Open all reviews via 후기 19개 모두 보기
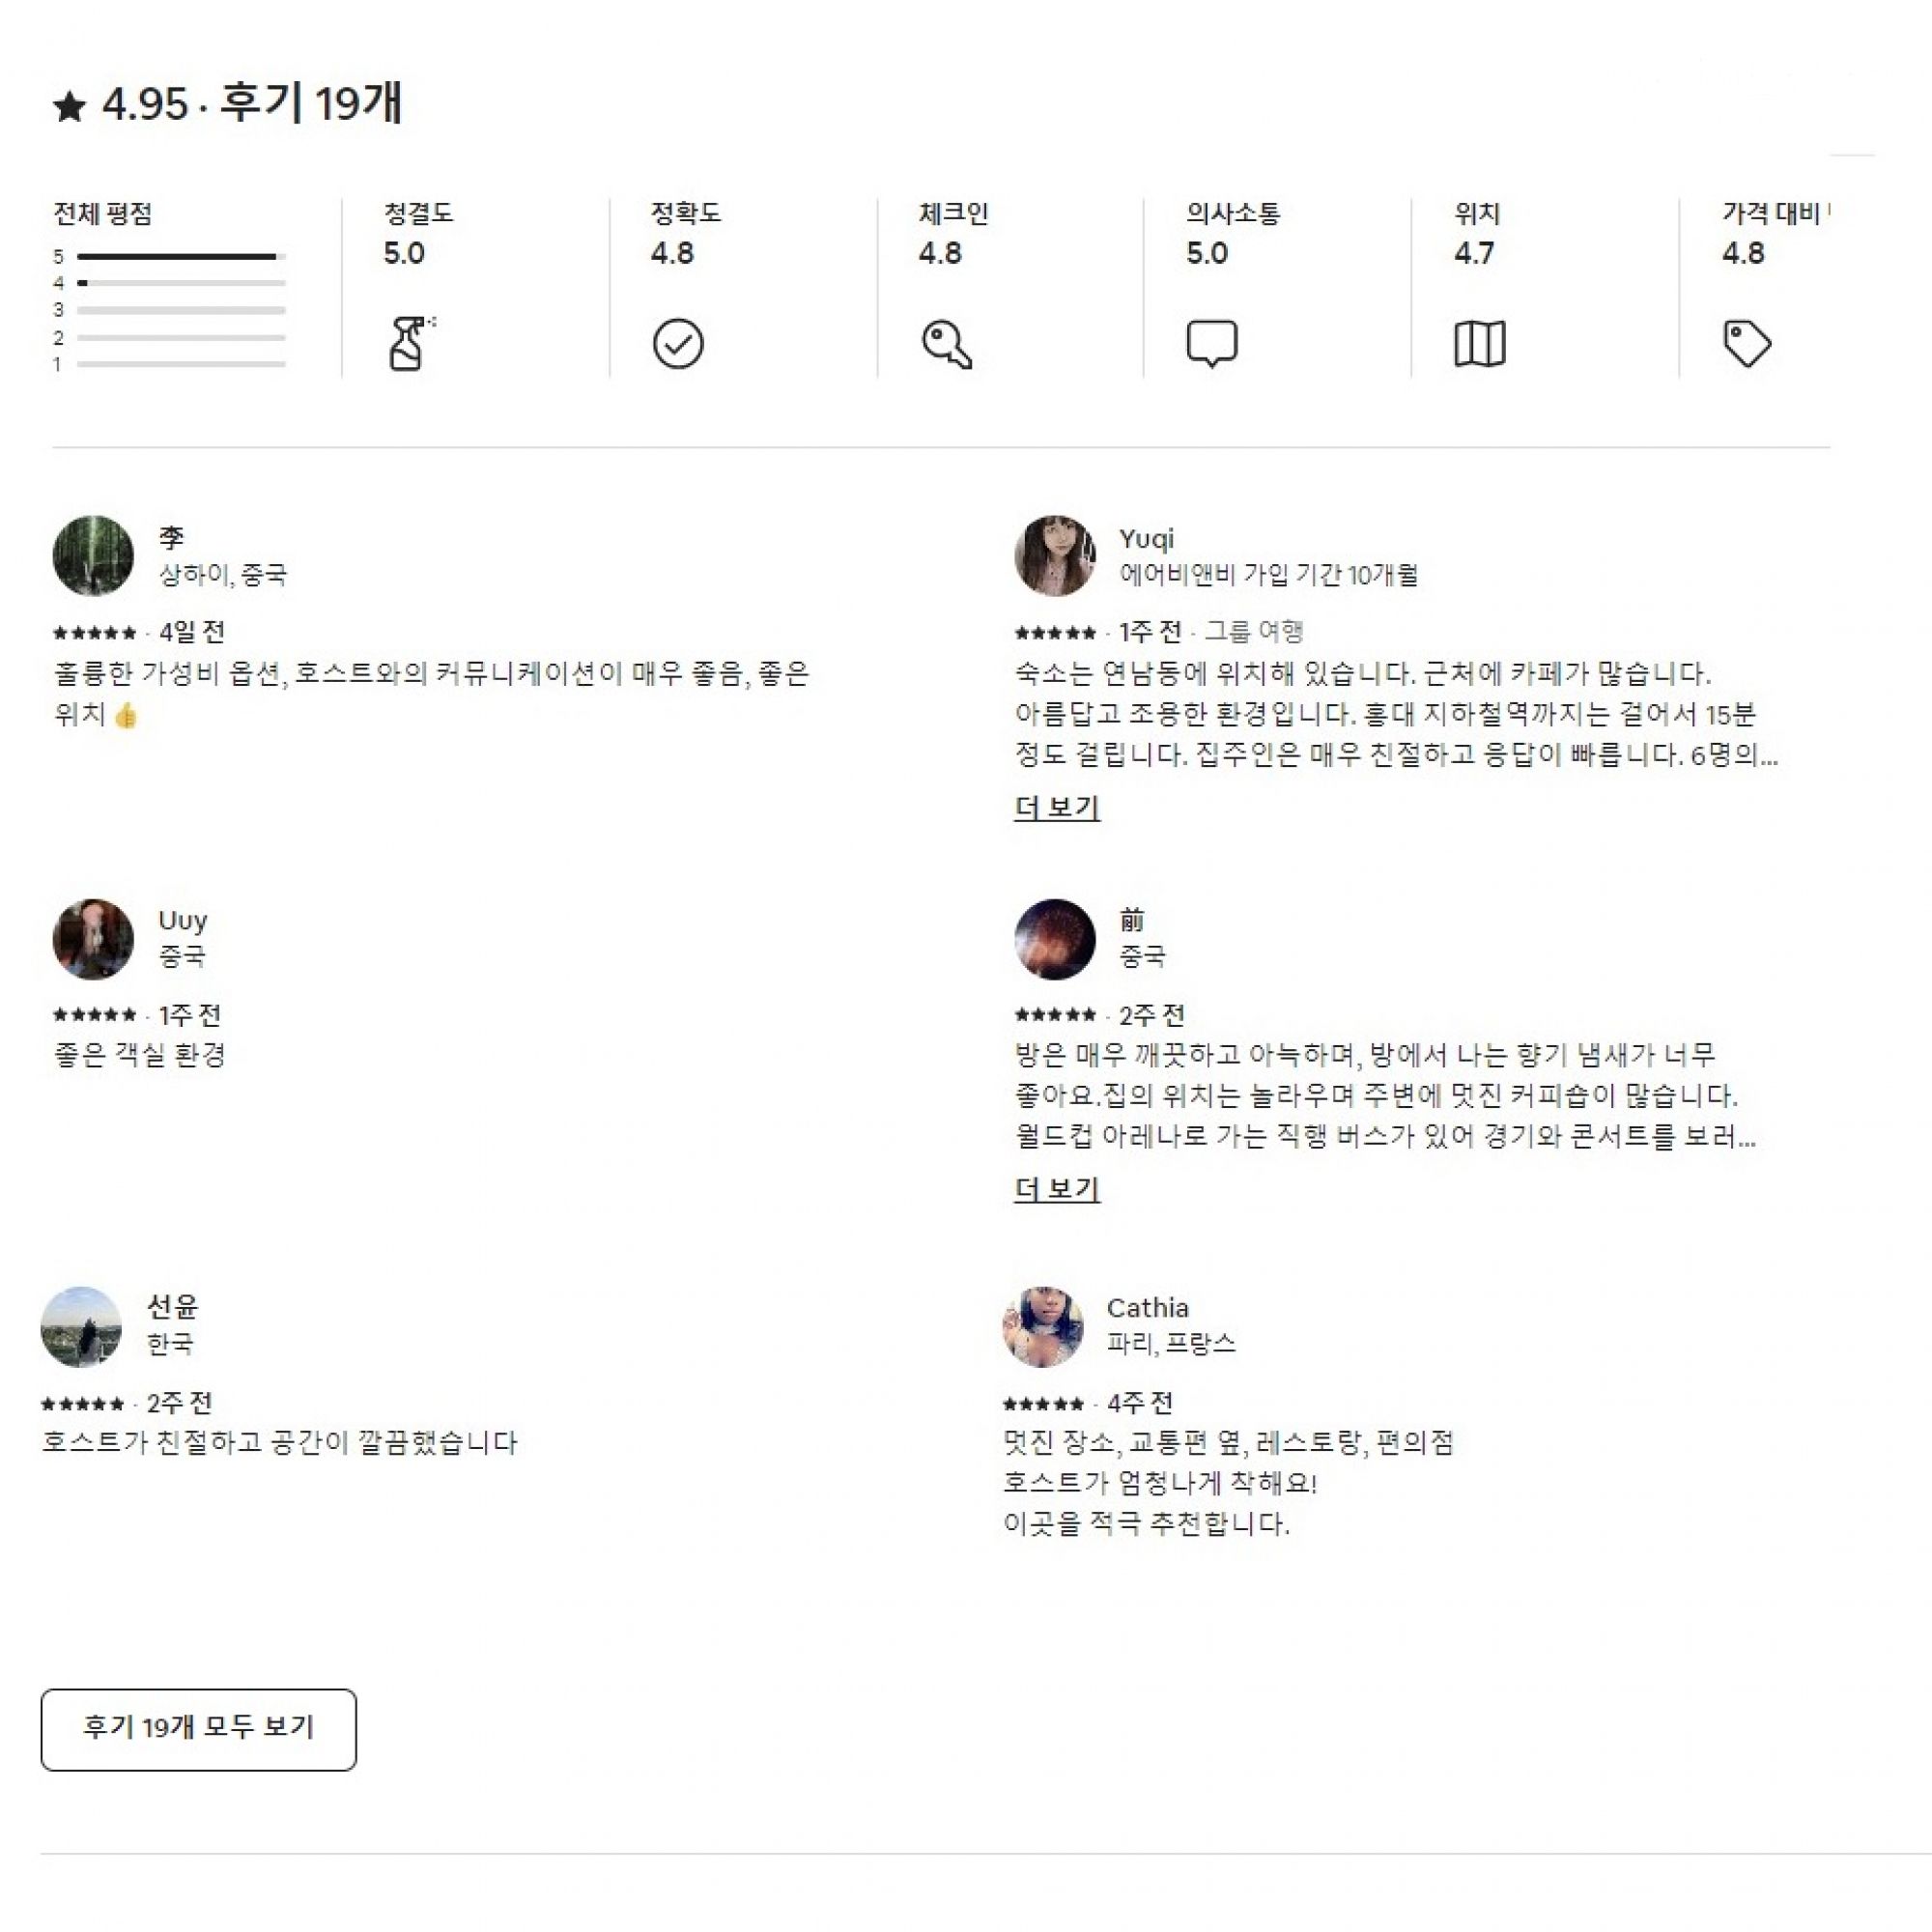Viewport: 1932px width, 1932px height. coord(198,1730)
